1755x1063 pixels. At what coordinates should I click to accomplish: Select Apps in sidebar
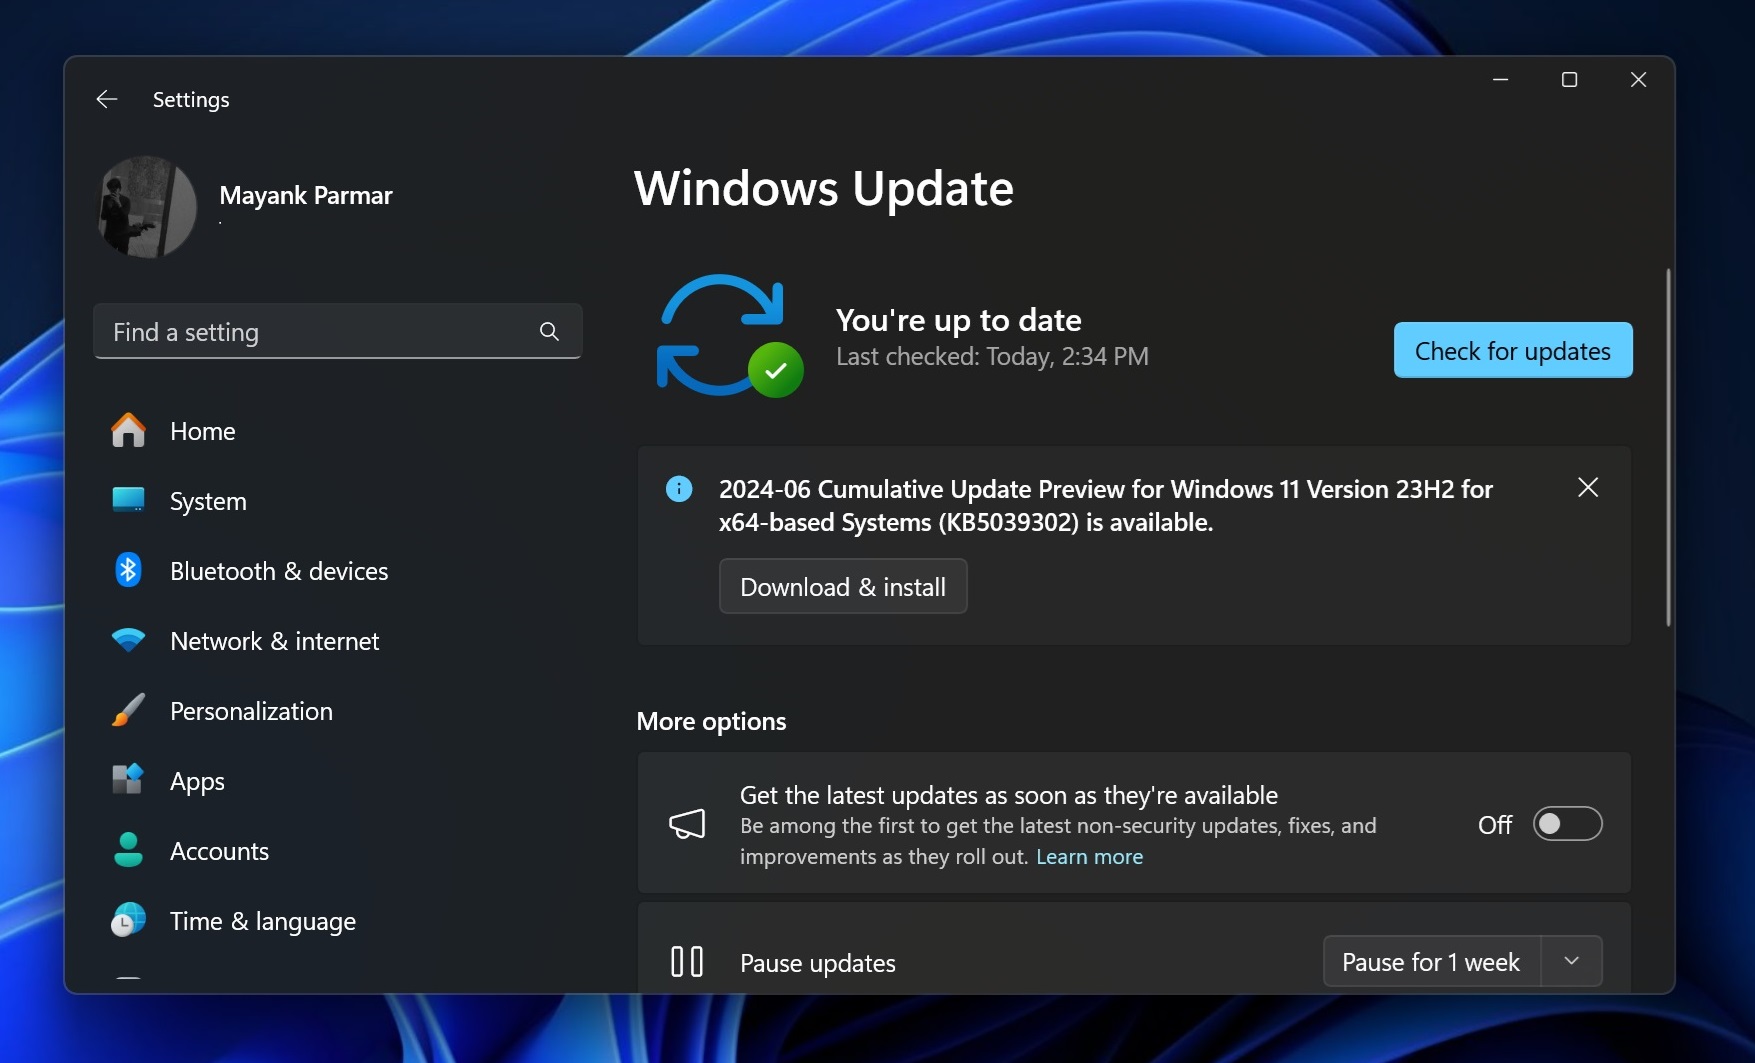pos(338,781)
